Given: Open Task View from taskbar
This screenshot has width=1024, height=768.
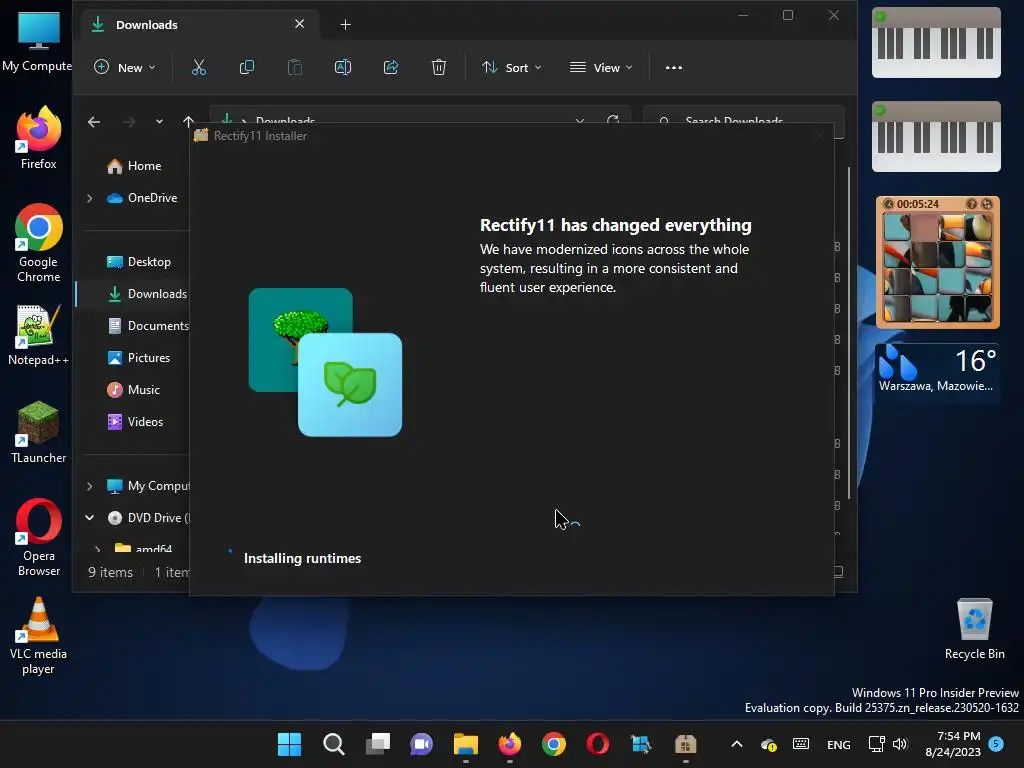Looking at the screenshot, I should pyautogui.click(x=377, y=744).
